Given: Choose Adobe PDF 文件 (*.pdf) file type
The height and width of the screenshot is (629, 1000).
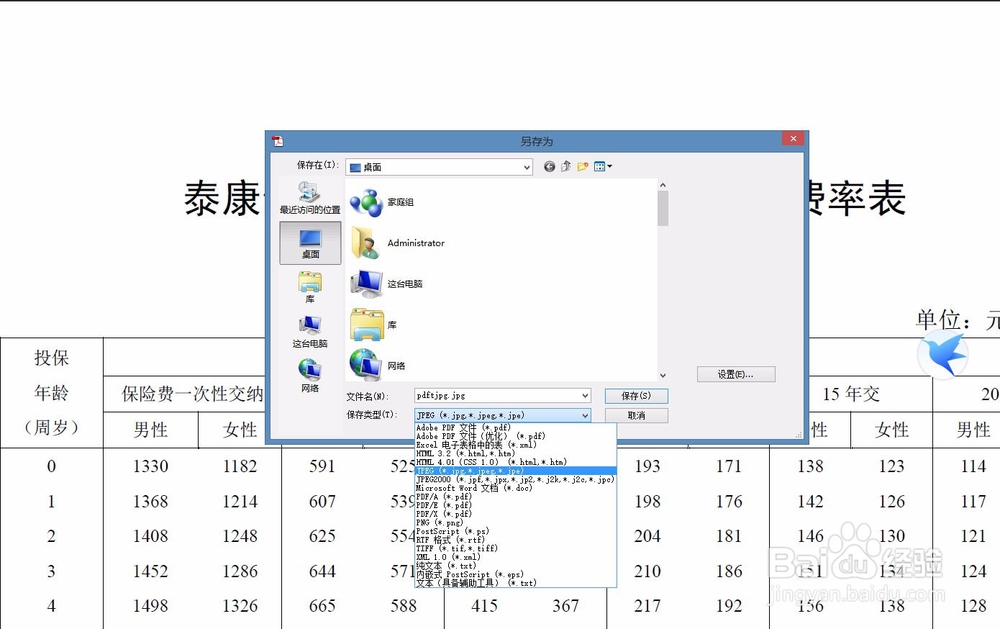Looking at the screenshot, I should tap(515, 427).
